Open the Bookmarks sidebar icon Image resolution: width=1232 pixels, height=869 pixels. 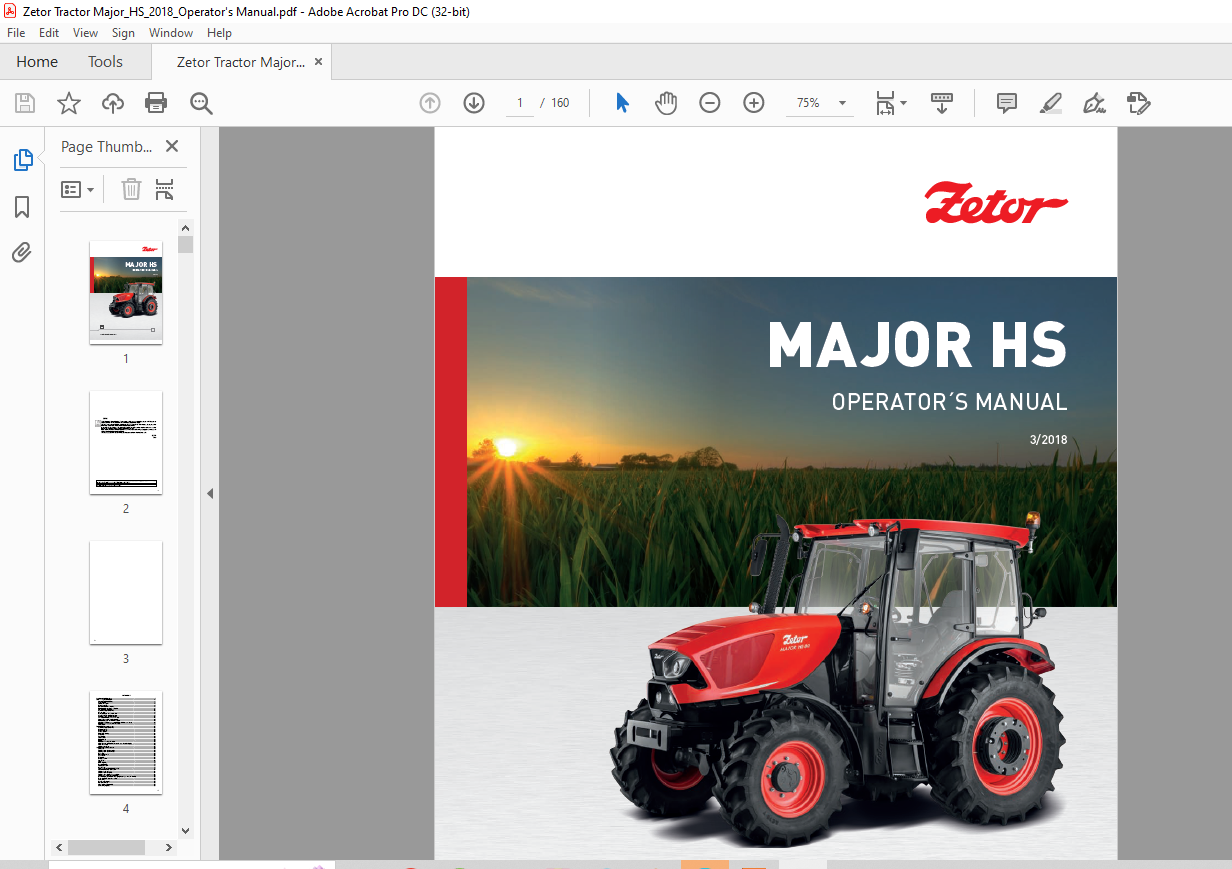22,207
